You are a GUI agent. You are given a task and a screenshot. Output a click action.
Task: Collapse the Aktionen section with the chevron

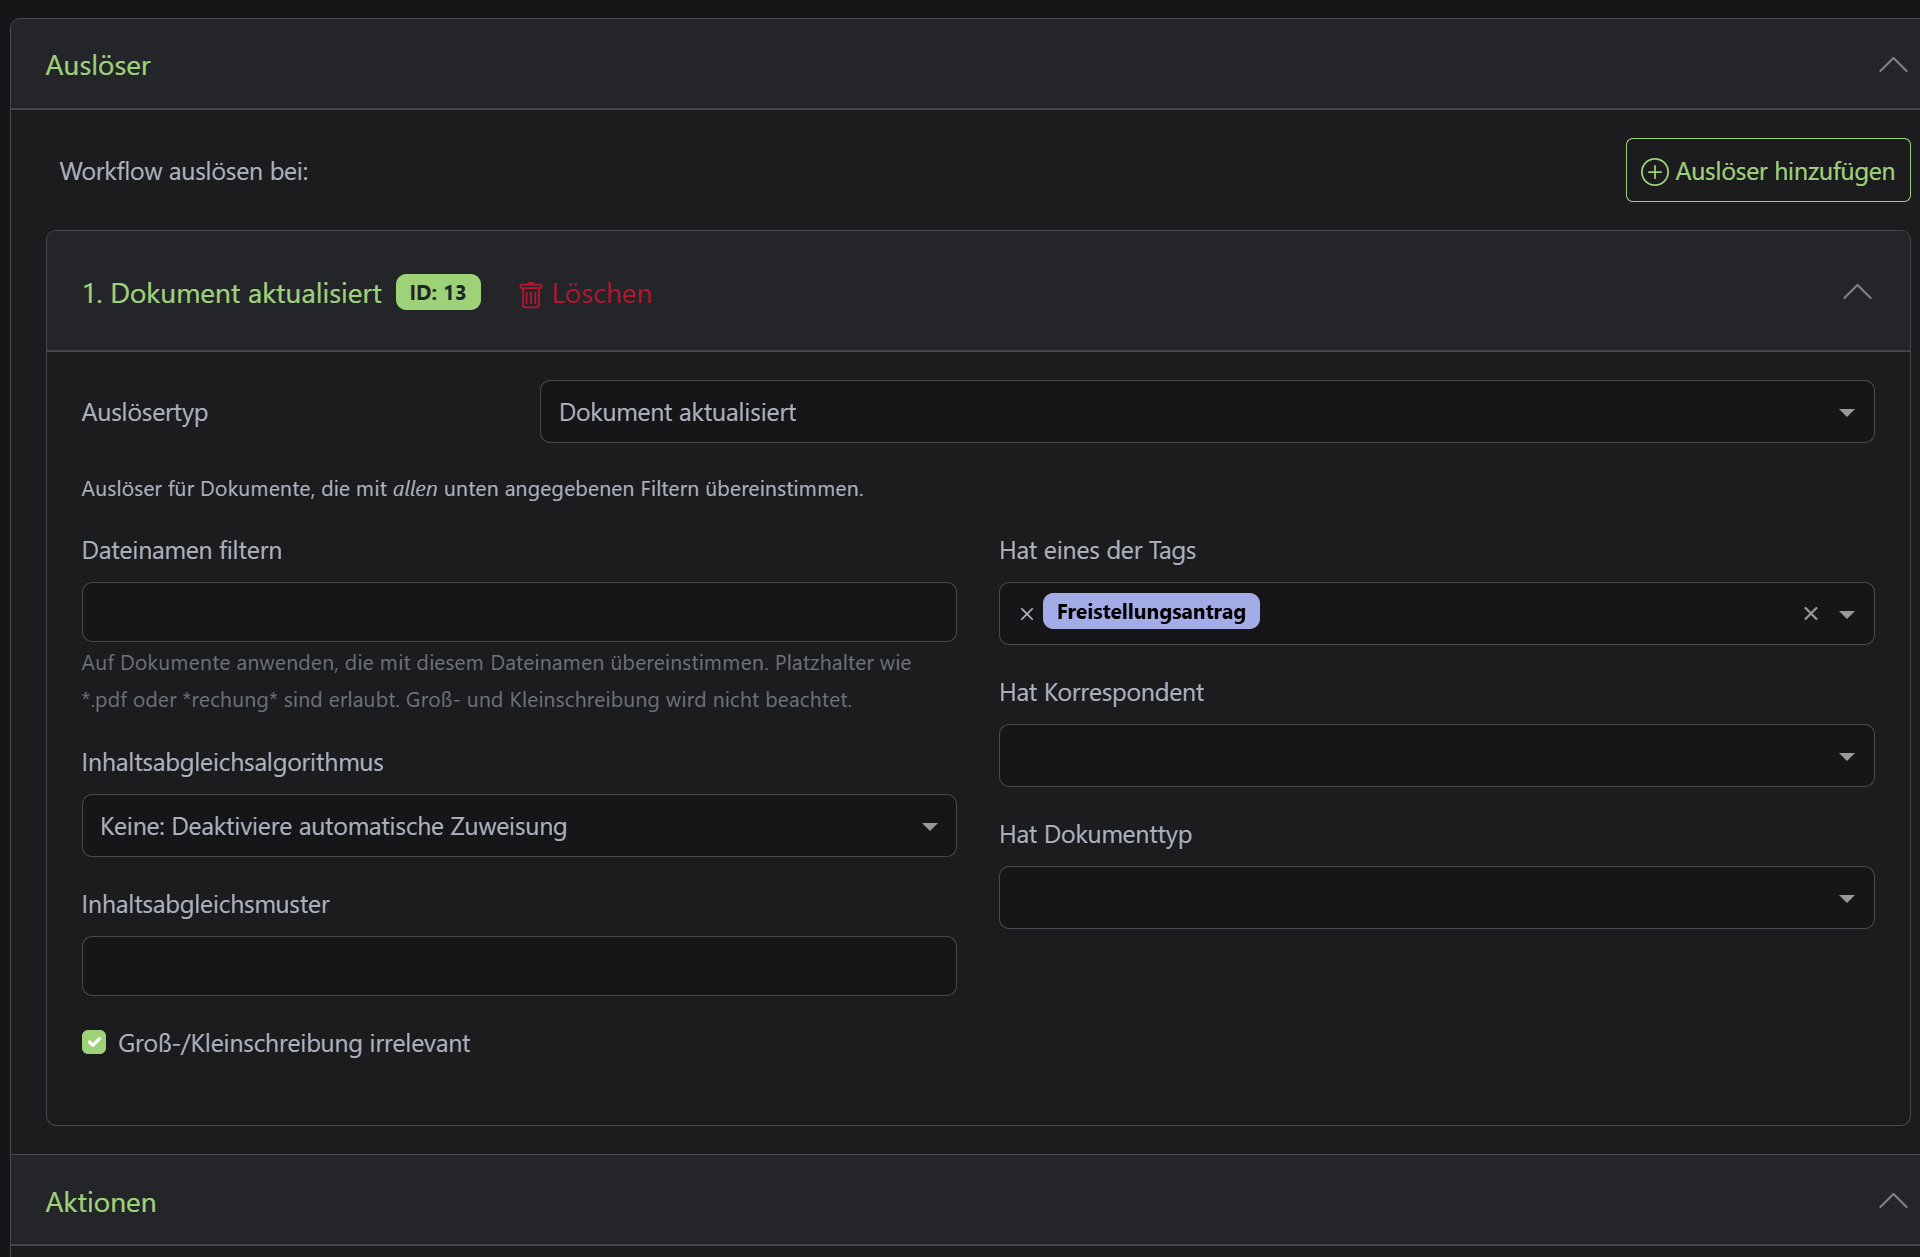(1892, 1201)
